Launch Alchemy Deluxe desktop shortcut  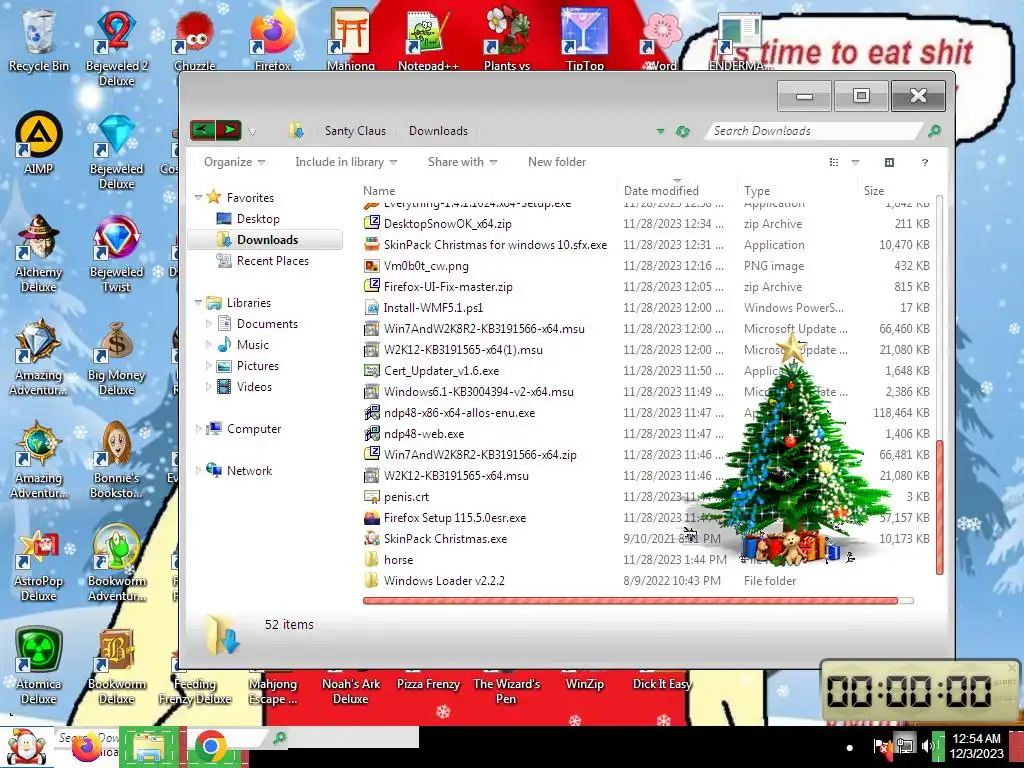click(38, 253)
